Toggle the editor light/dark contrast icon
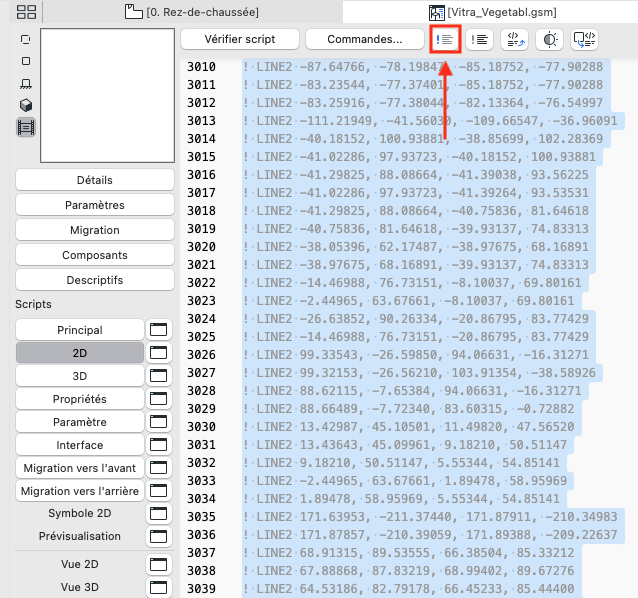Screen dimensions: 638x598 tap(550, 39)
